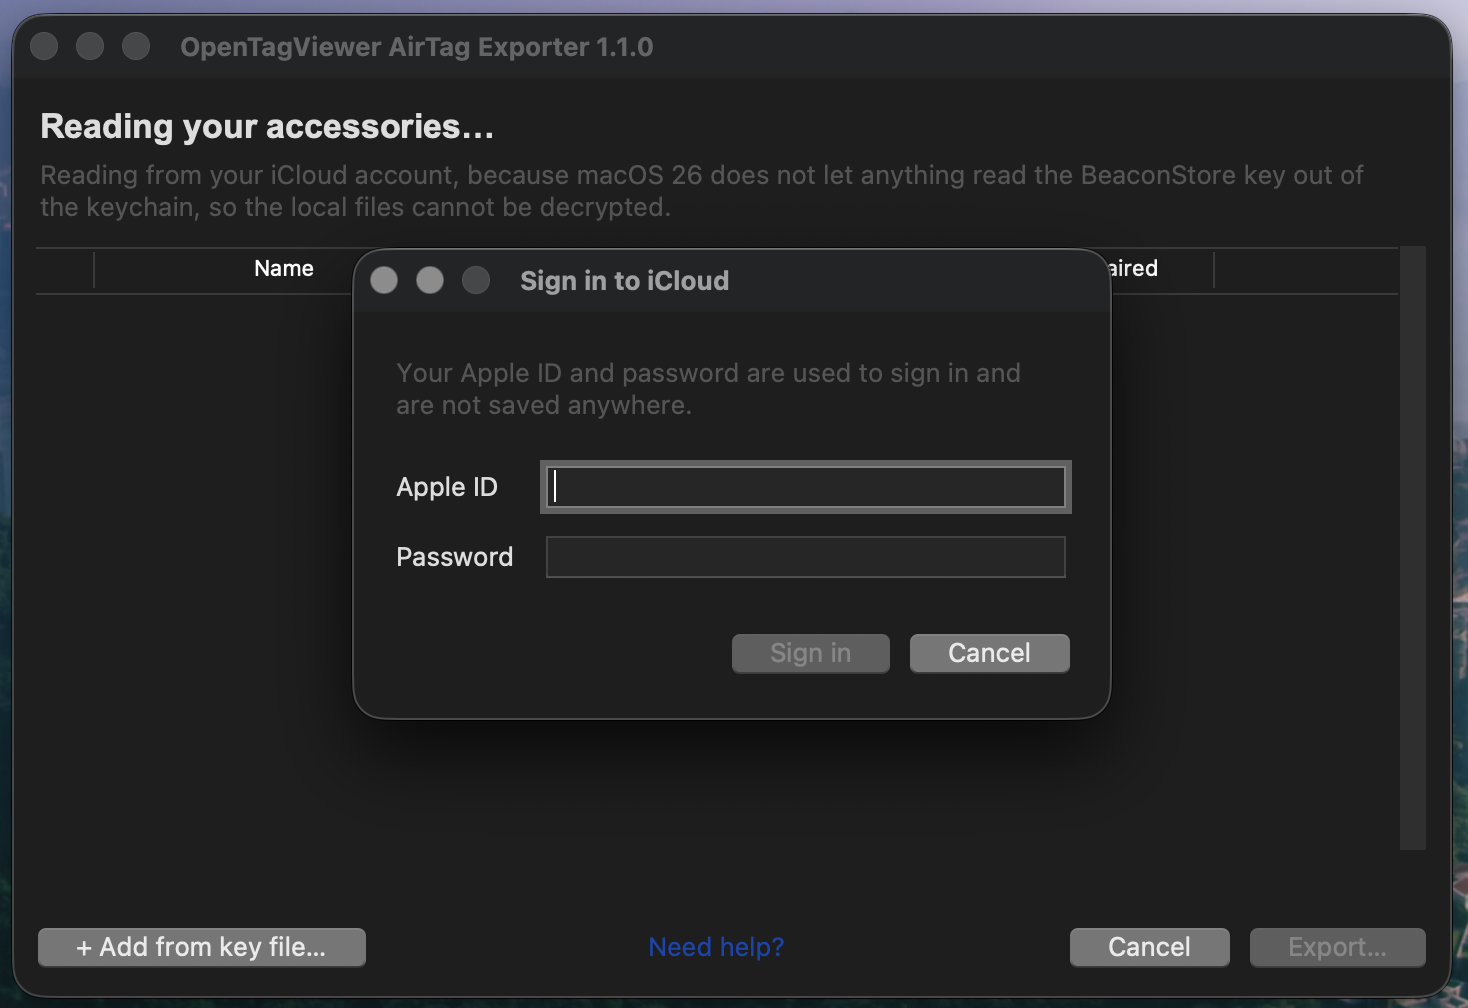The image size is (1468, 1008).
Task: Click the Export... button
Action: click(x=1338, y=947)
